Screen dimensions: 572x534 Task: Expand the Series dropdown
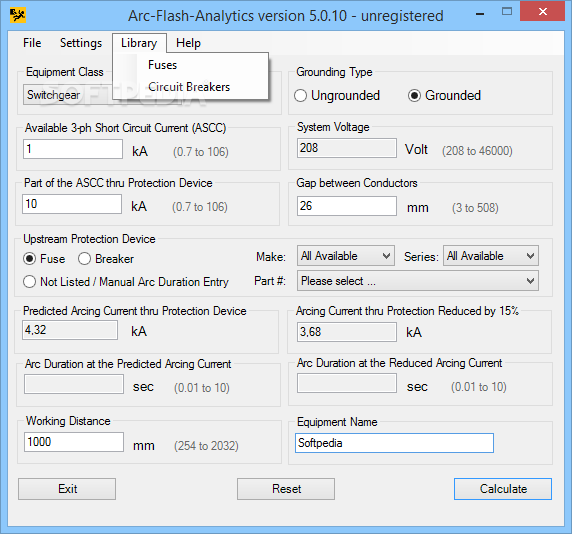pyautogui.click(x=491, y=256)
